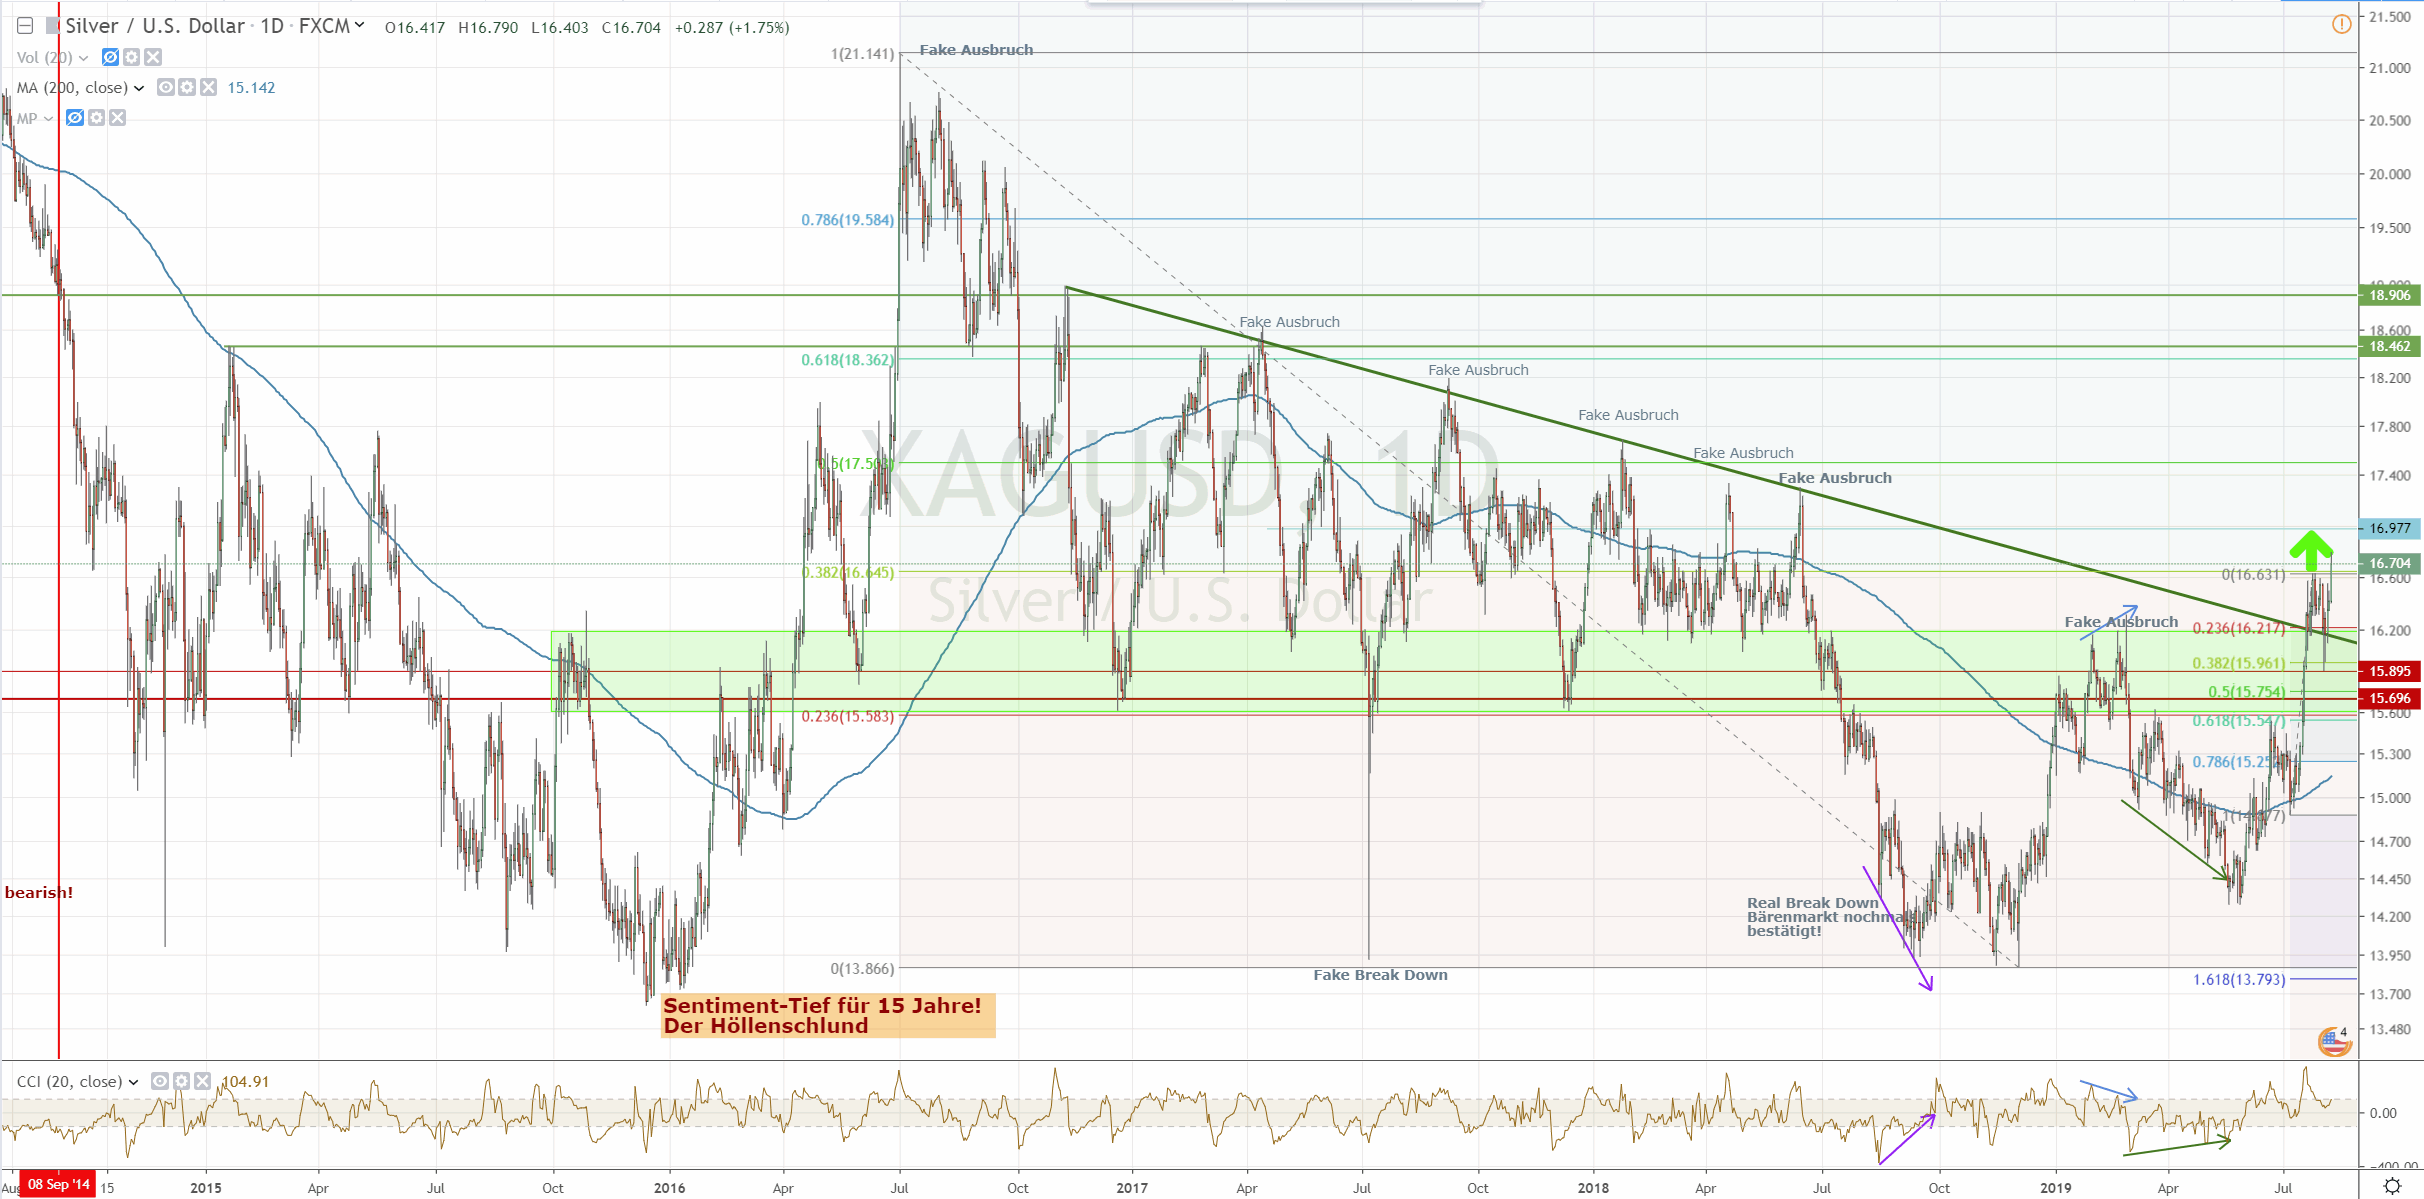
Task: Hide the MA (200, close) indicator
Action: (x=166, y=87)
